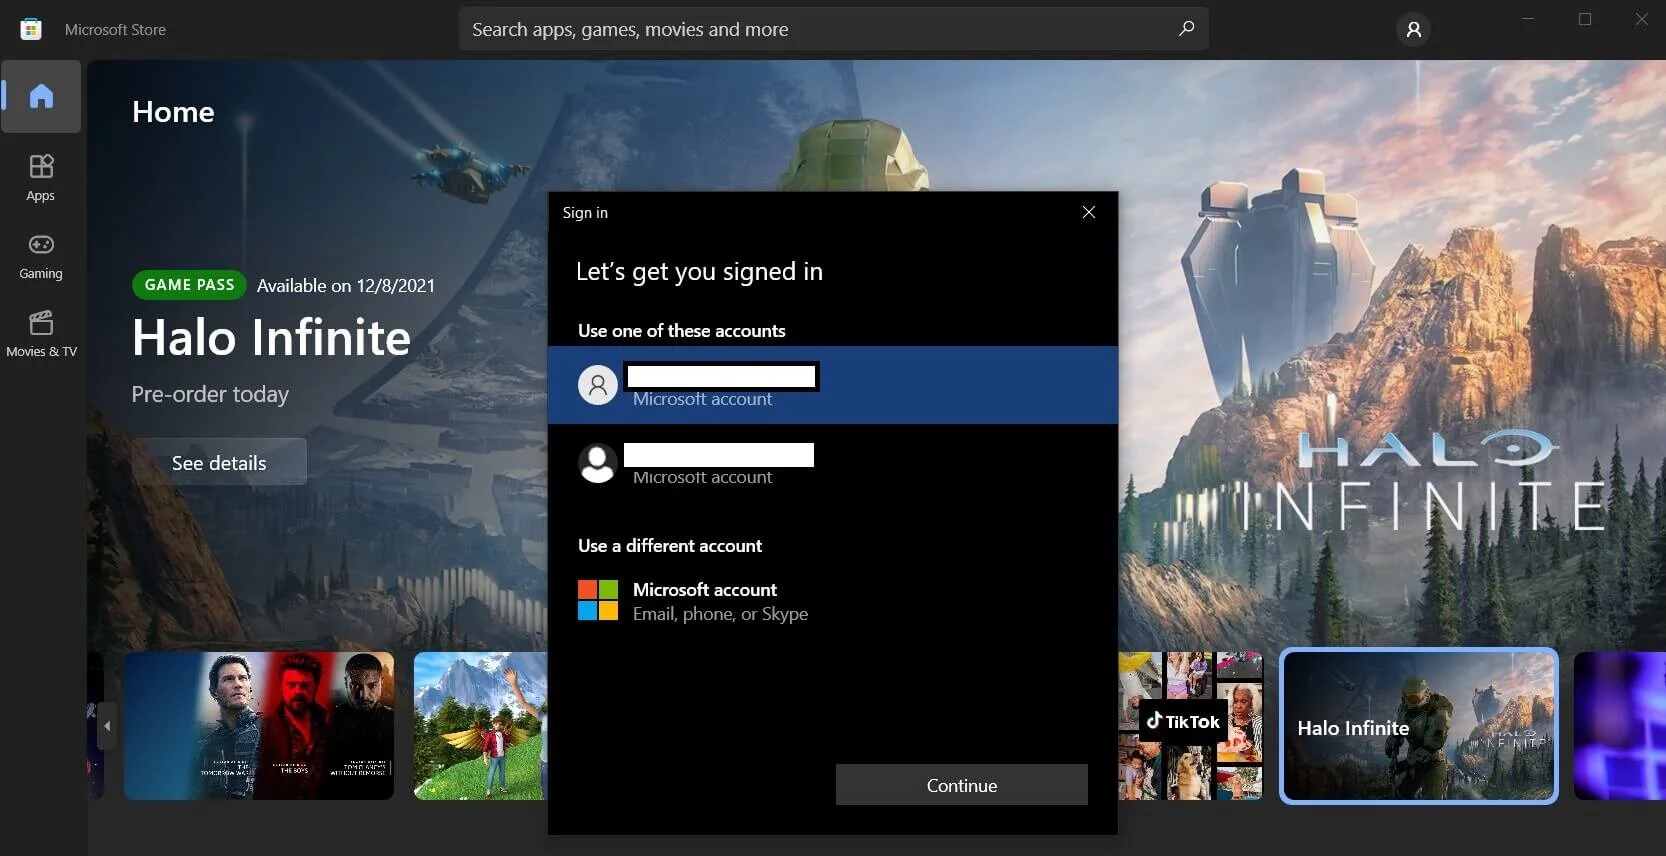Maximize the Microsoft Store window
The image size is (1666, 856).
click(1585, 19)
